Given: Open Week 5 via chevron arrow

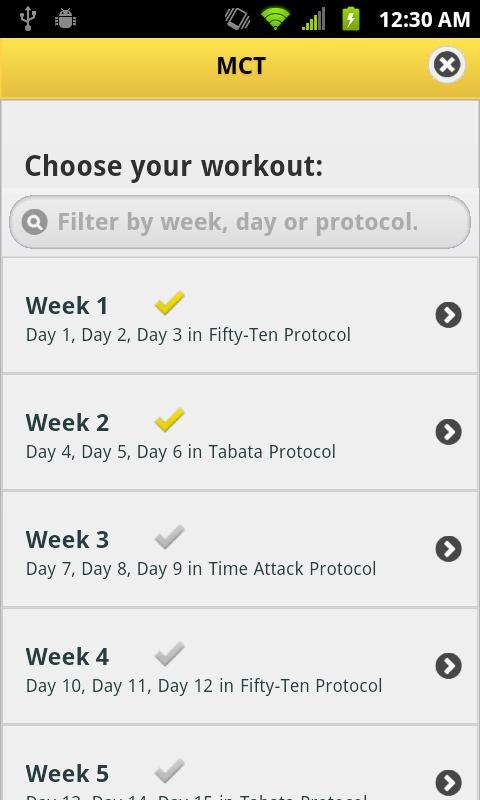Looking at the screenshot, I should [448, 783].
